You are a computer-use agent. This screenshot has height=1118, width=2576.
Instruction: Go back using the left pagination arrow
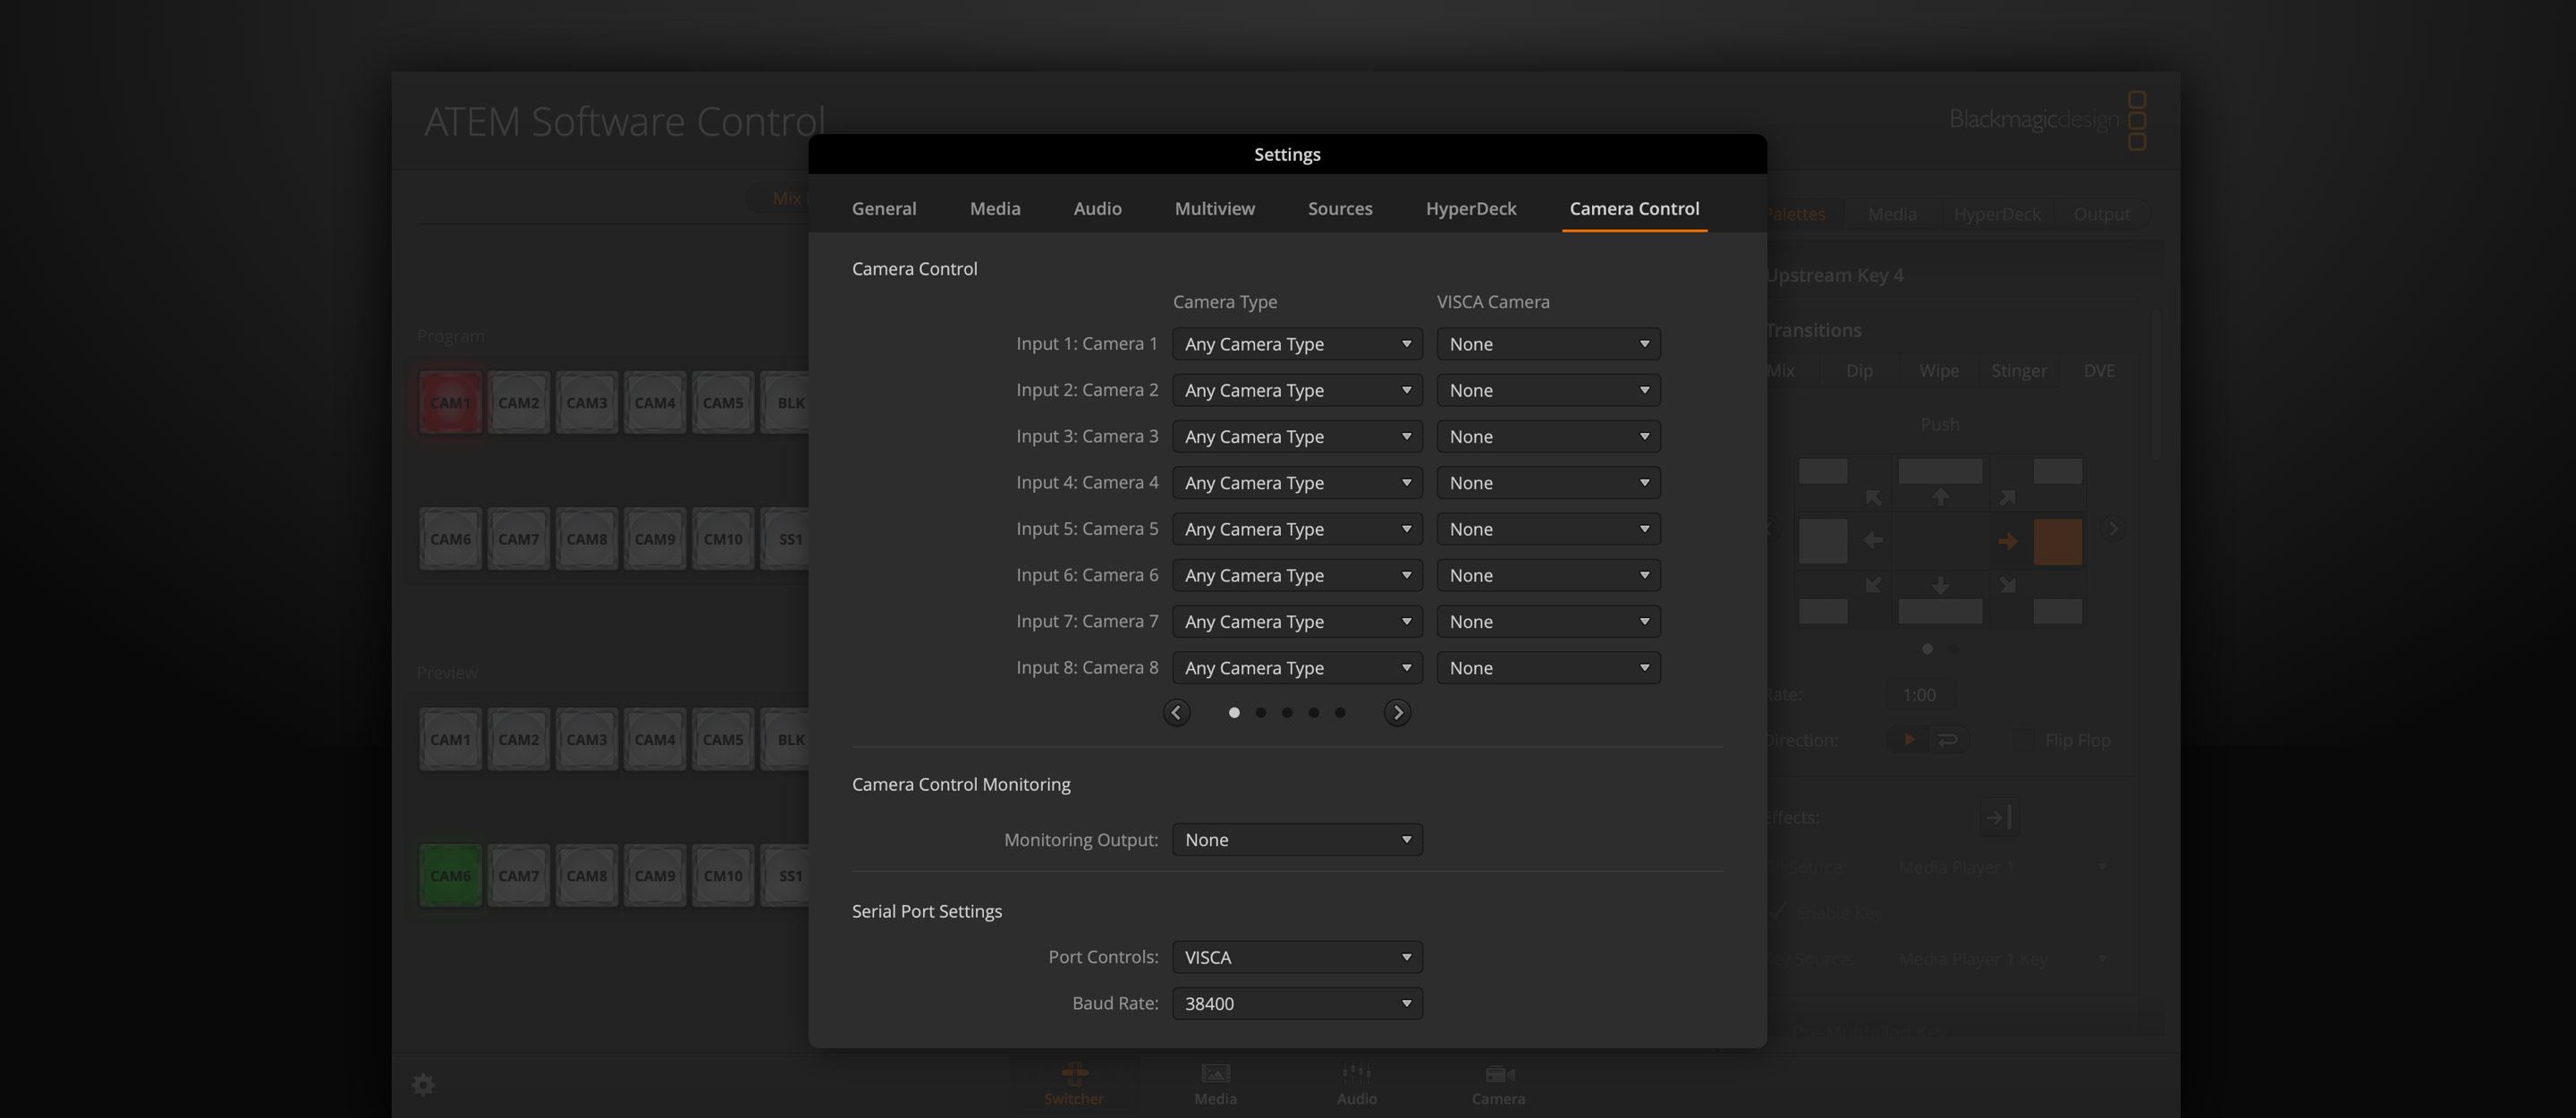click(x=1176, y=712)
